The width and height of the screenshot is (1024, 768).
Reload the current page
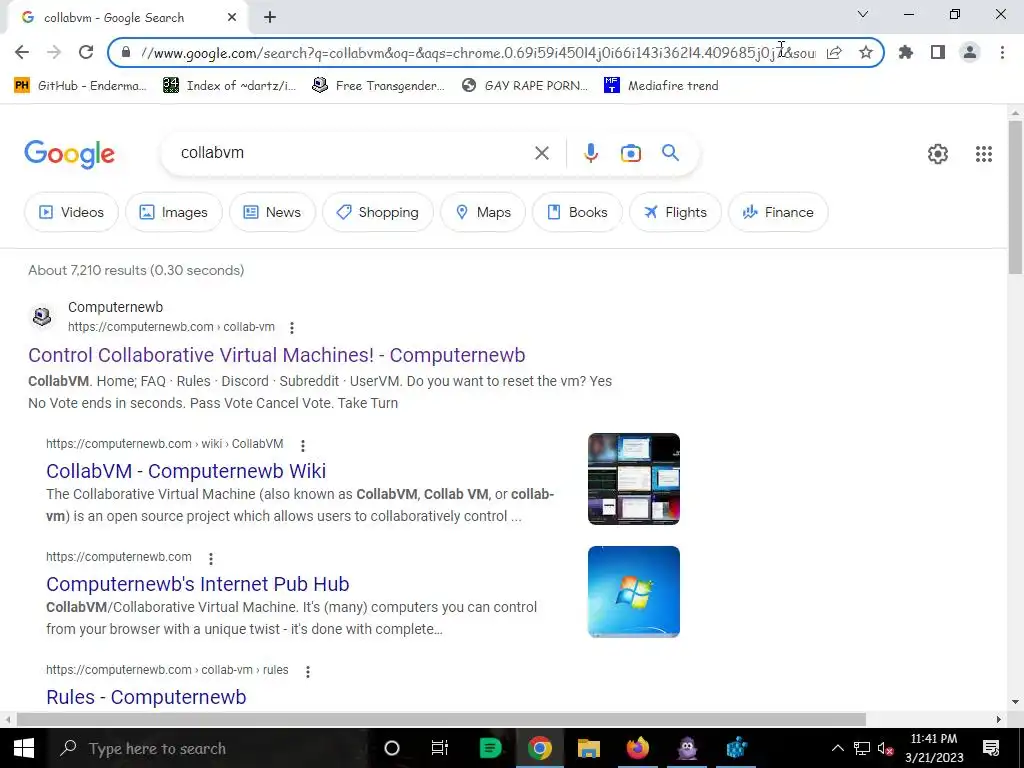point(86,52)
